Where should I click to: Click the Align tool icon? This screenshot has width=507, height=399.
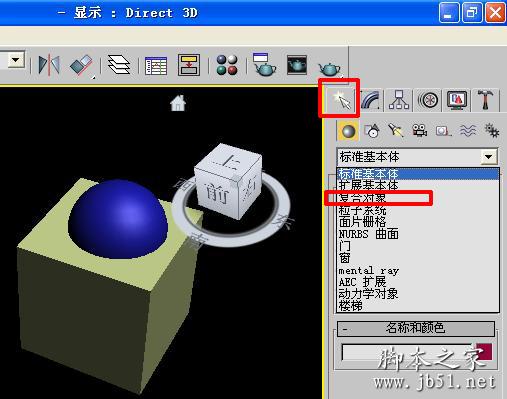pos(81,65)
